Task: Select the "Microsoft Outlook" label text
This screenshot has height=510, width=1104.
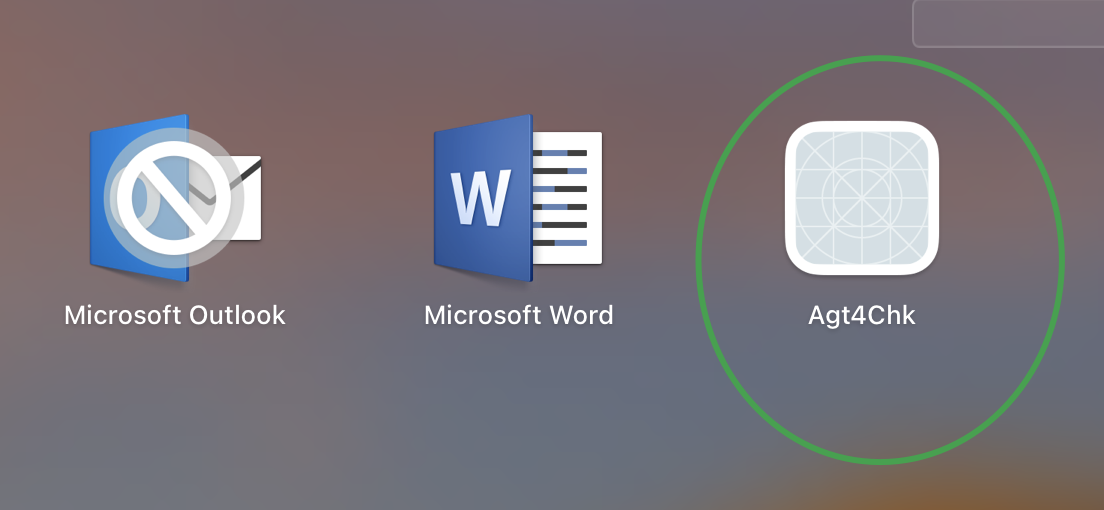Action: pyautogui.click(x=175, y=315)
